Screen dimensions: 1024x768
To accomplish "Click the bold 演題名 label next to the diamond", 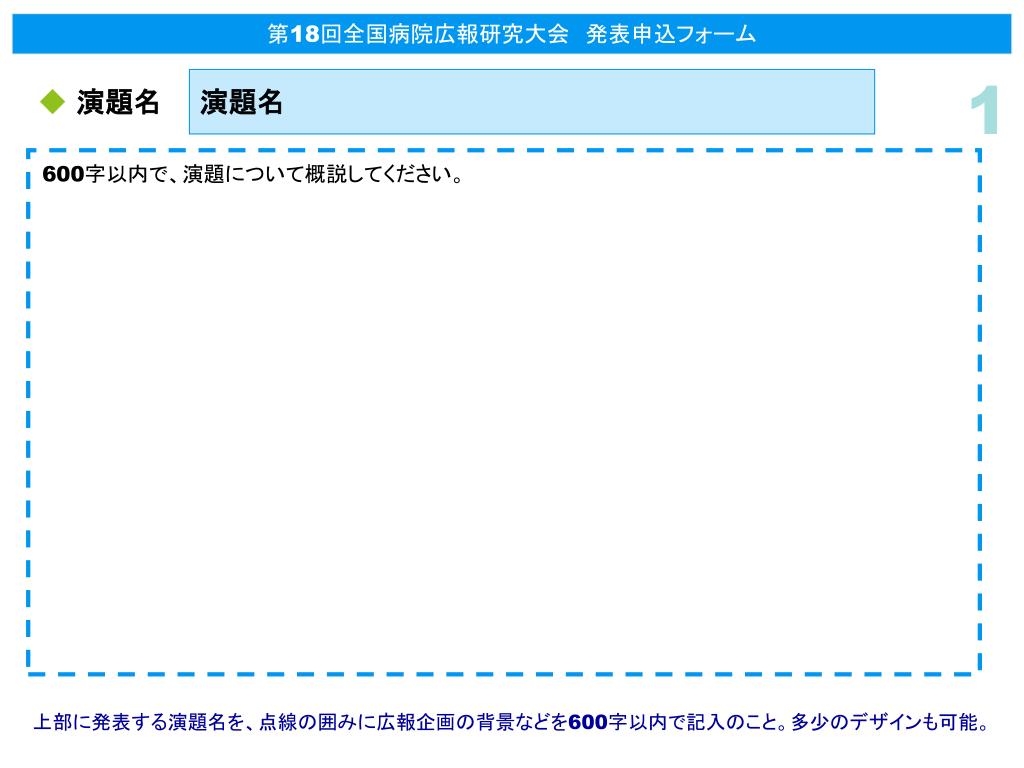I will click(118, 102).
